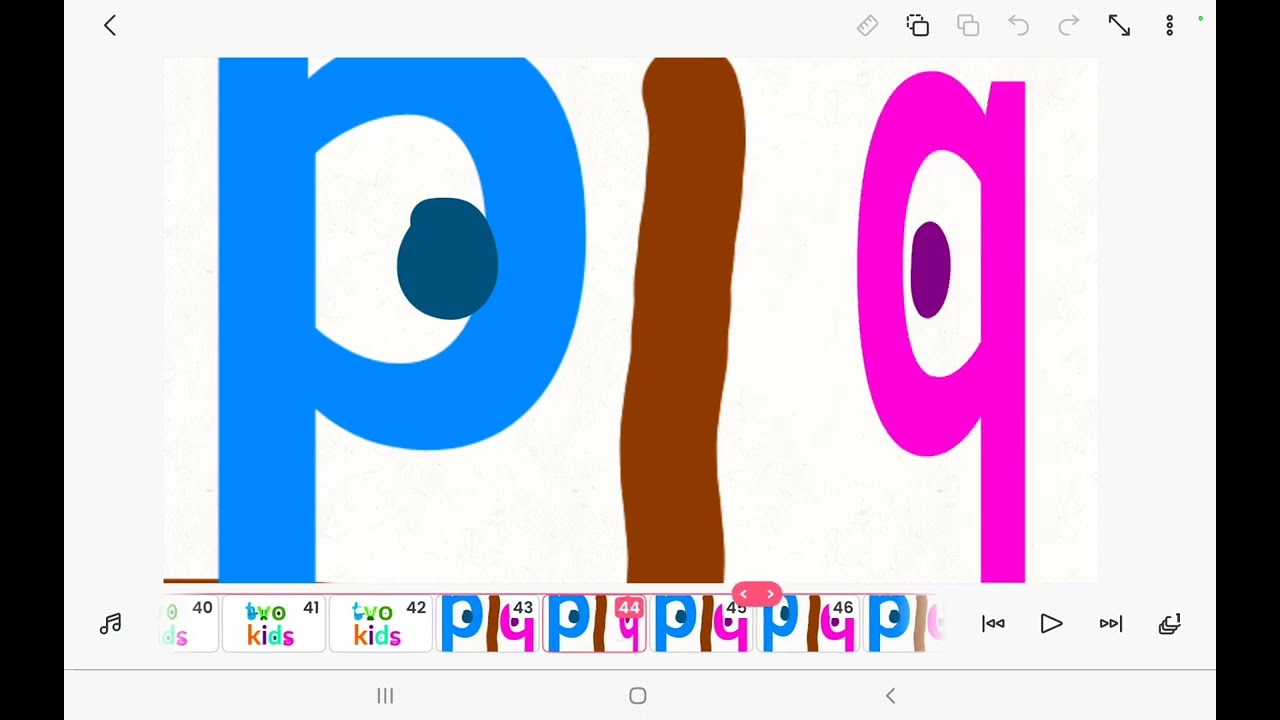The height and width of the screenshot is (720, 1280).
Task: Select frame 43 thumbnail
Action: tap(488, 624)
